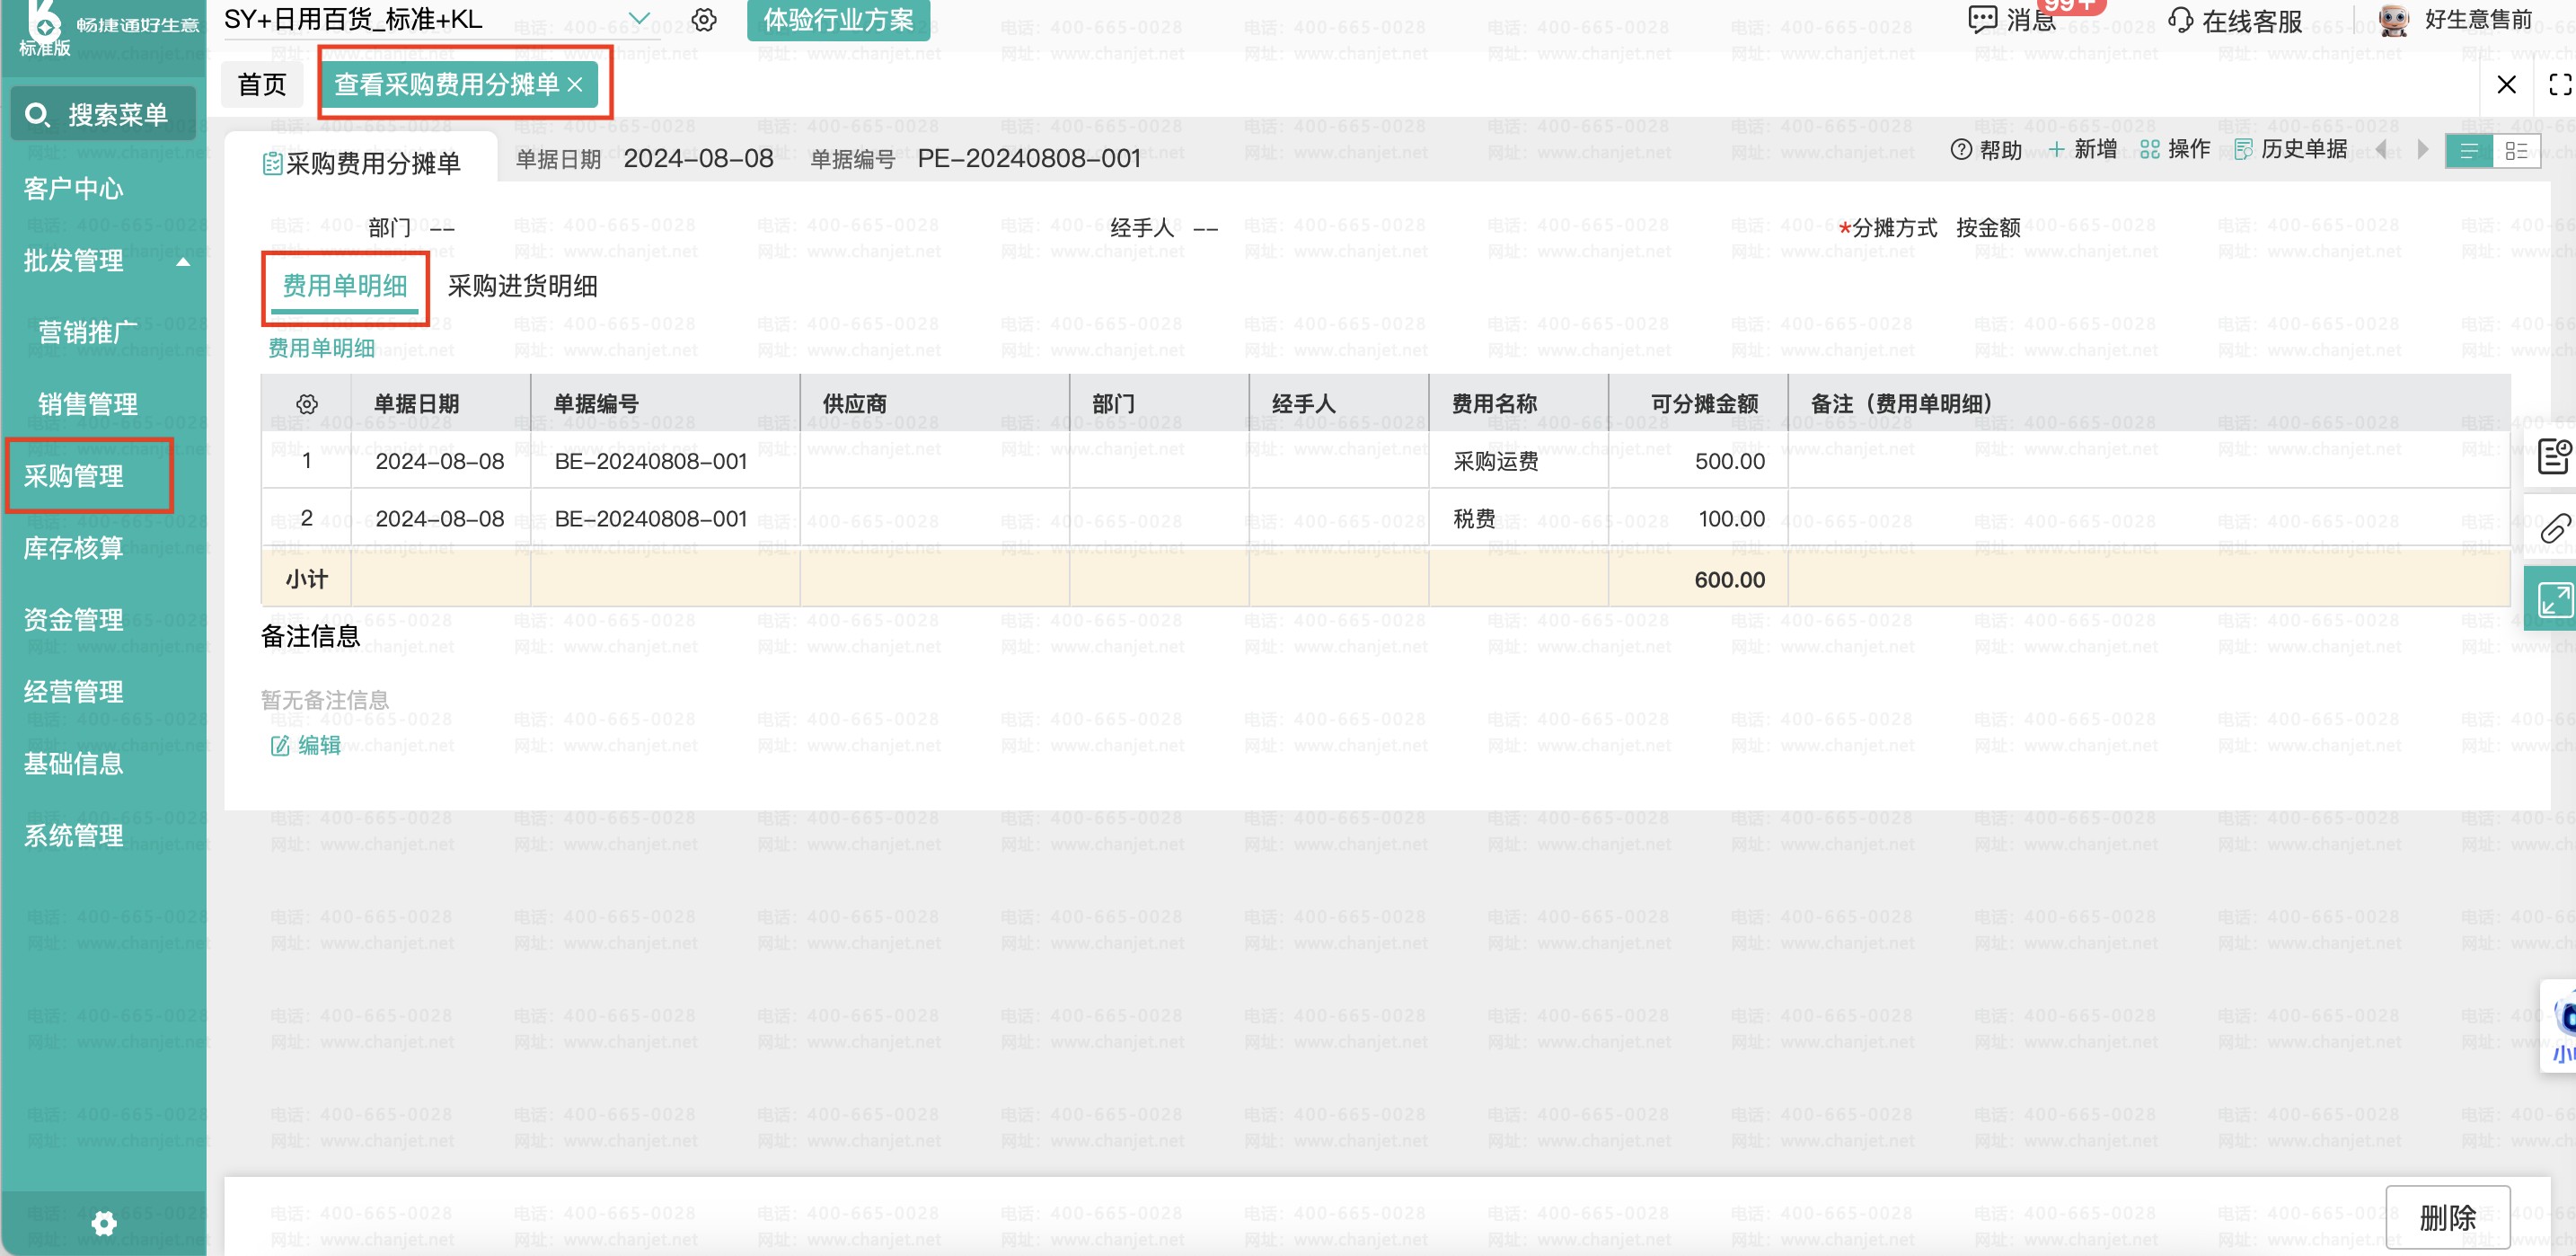The width and height of the screenshot is (2576, 1256).
Task: Click the attachment paperclip icon
Action: tap(2555, 528)
